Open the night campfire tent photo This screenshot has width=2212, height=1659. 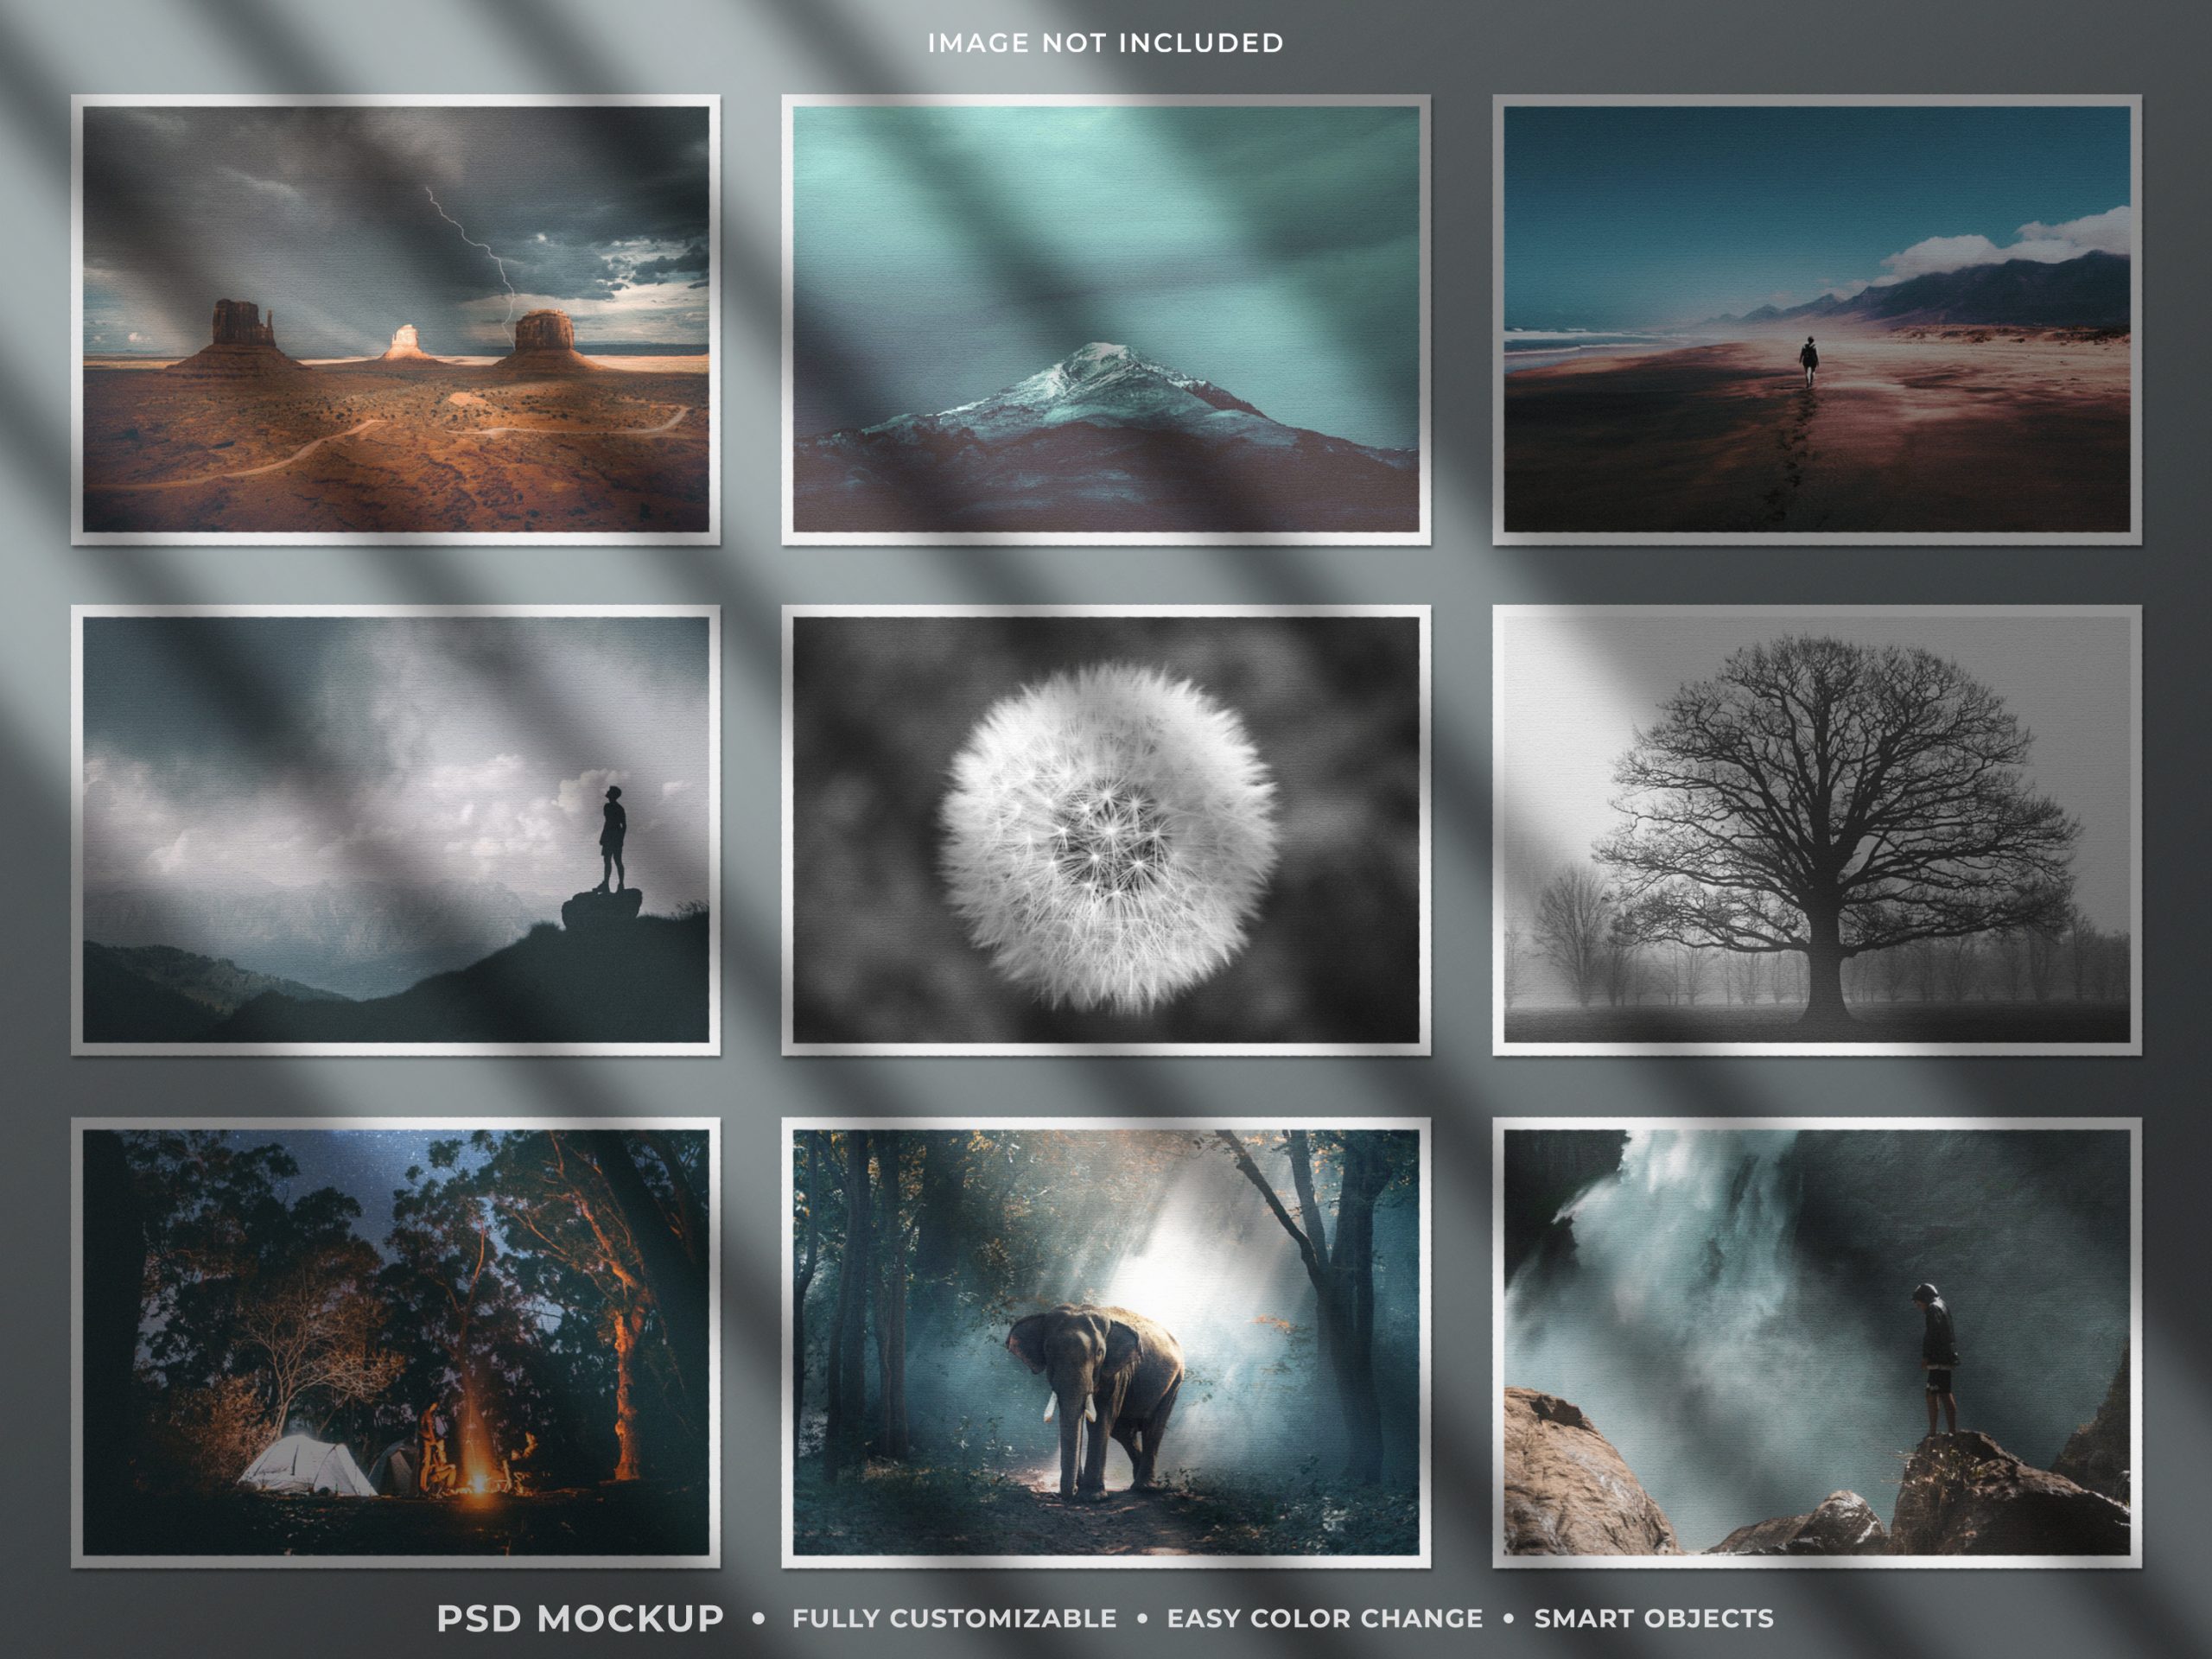pyautogui.click(x=395, y=1342)
